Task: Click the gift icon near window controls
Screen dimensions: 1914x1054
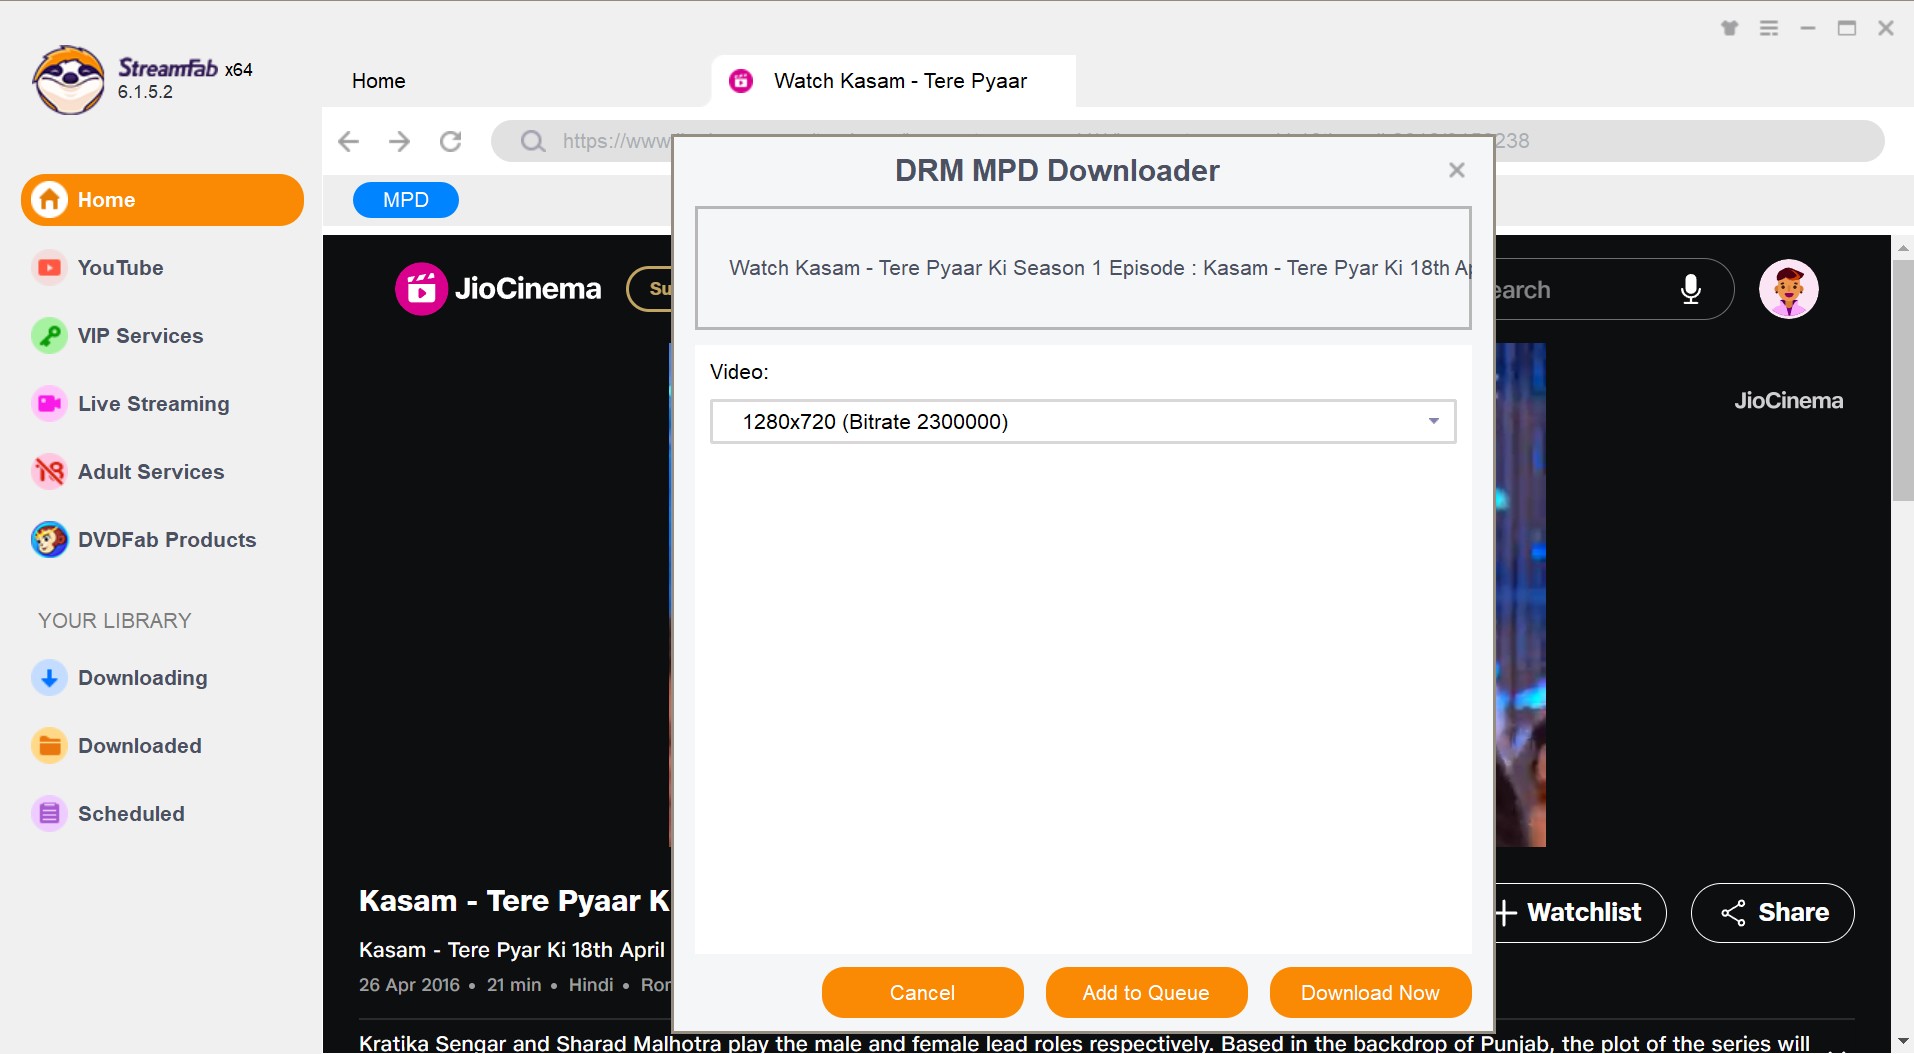Action: (1729, 28)
